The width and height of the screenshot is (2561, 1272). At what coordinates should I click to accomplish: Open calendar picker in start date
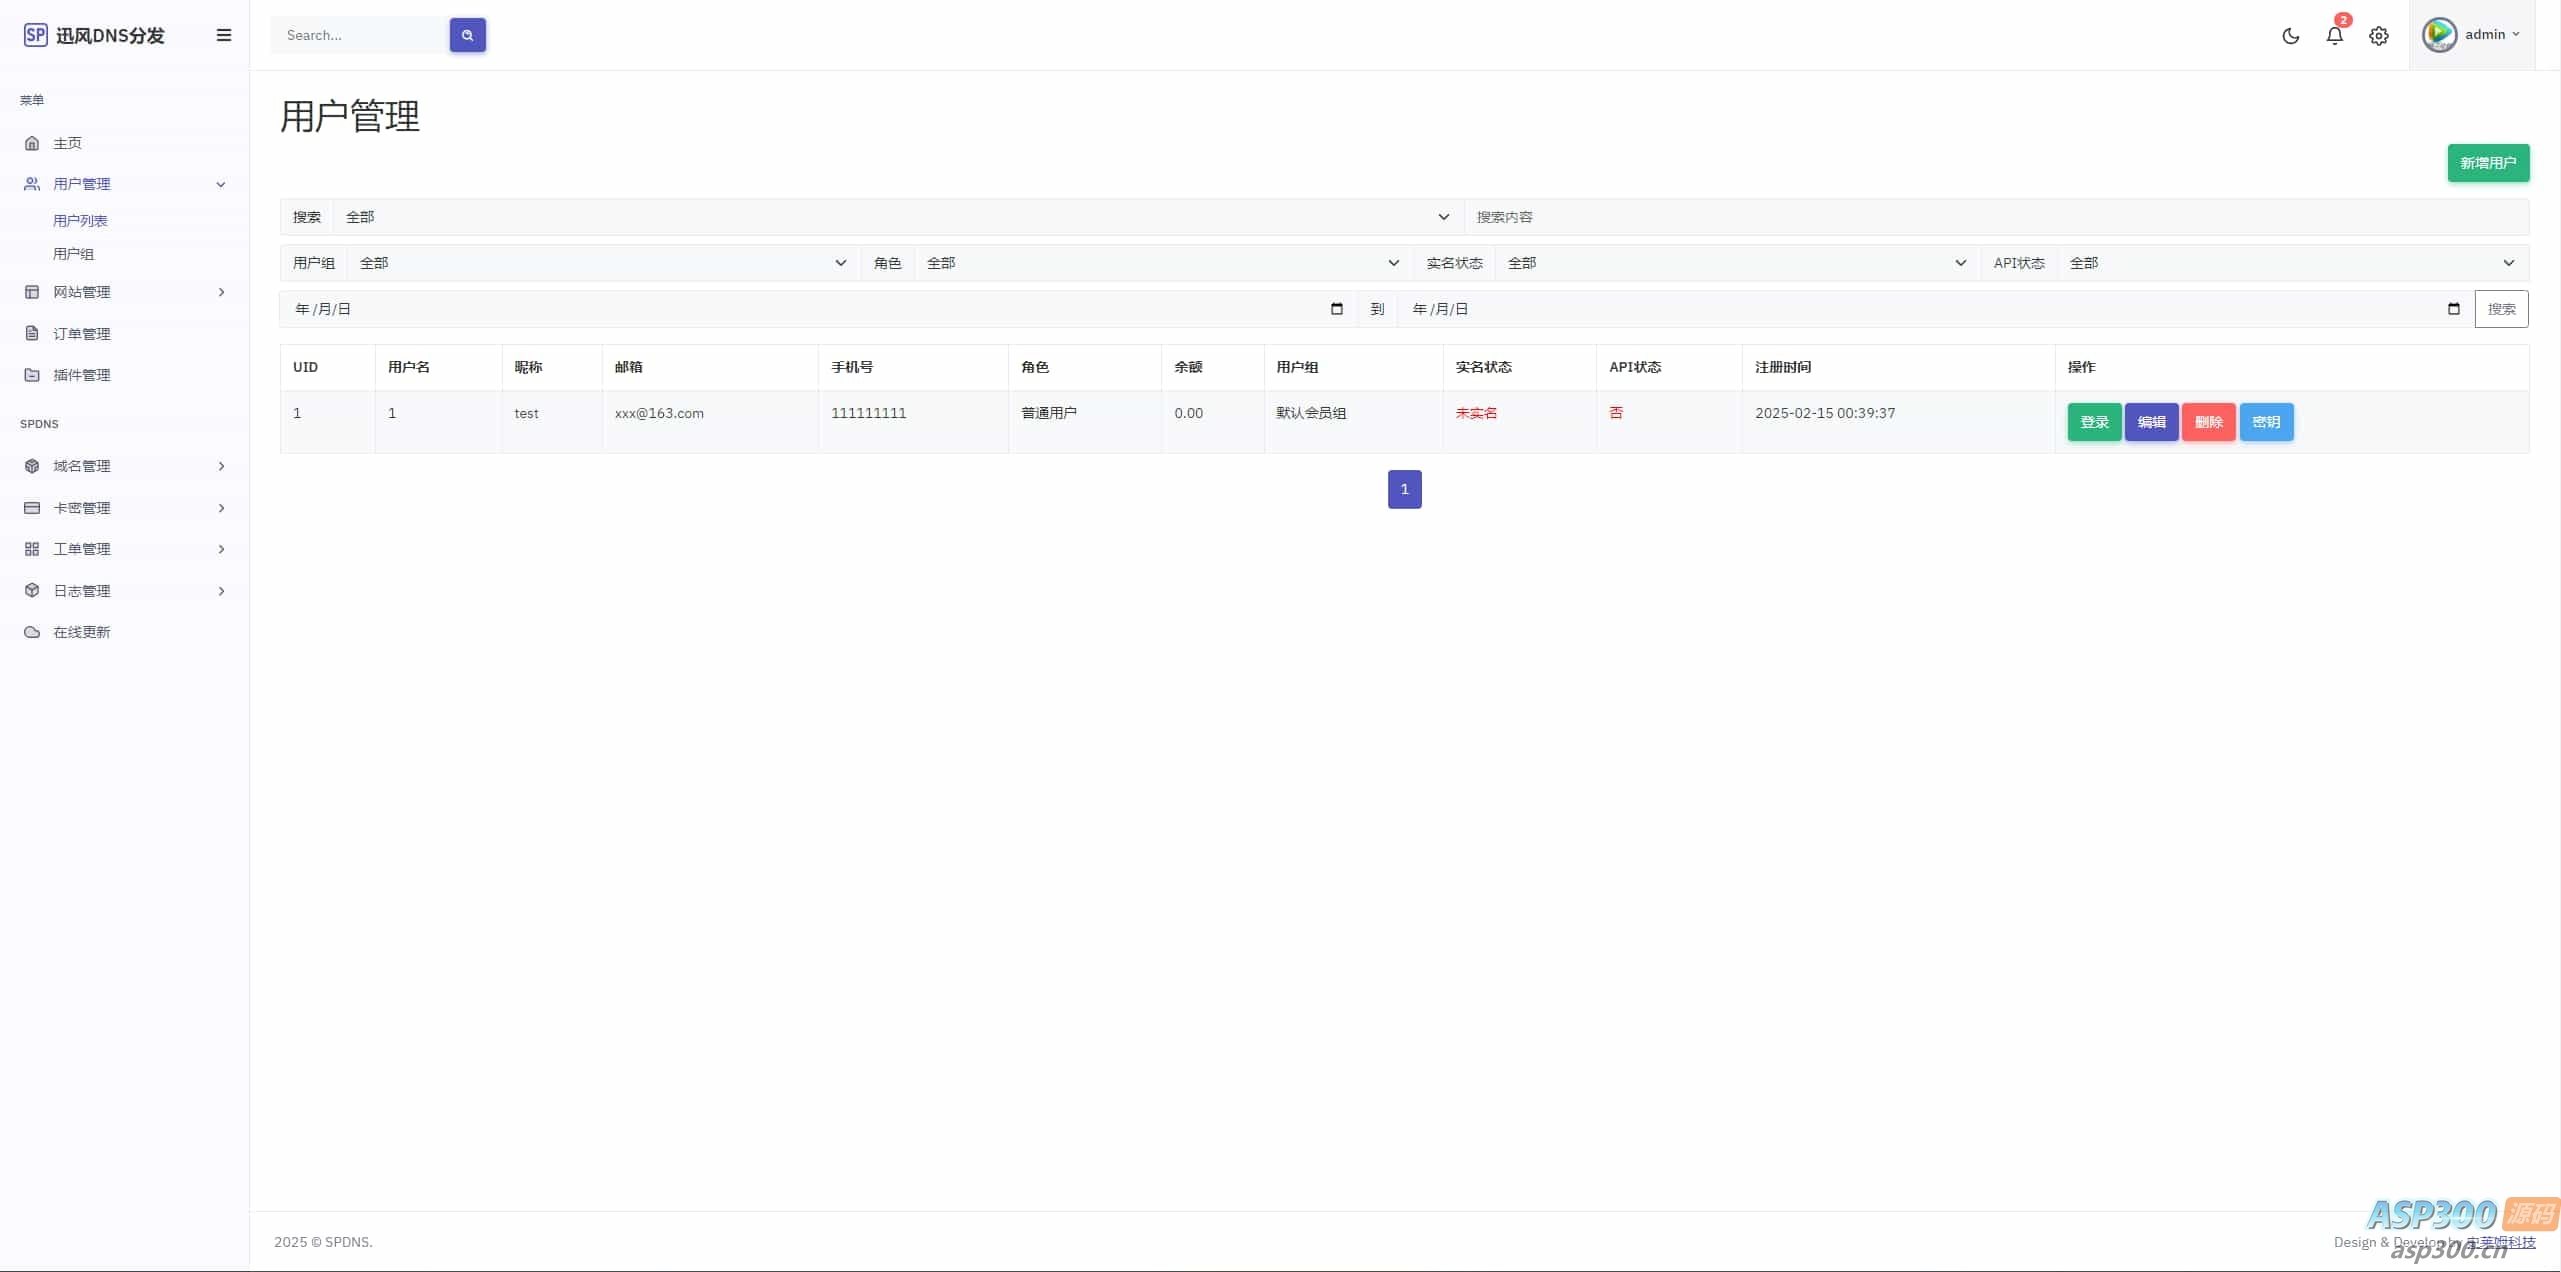click(x=1336, y=309)
